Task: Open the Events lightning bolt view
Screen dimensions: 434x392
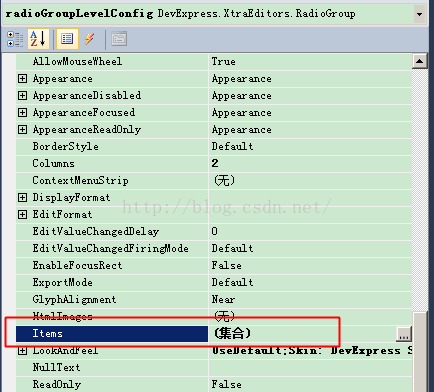Action: click(x=90, y=39)
